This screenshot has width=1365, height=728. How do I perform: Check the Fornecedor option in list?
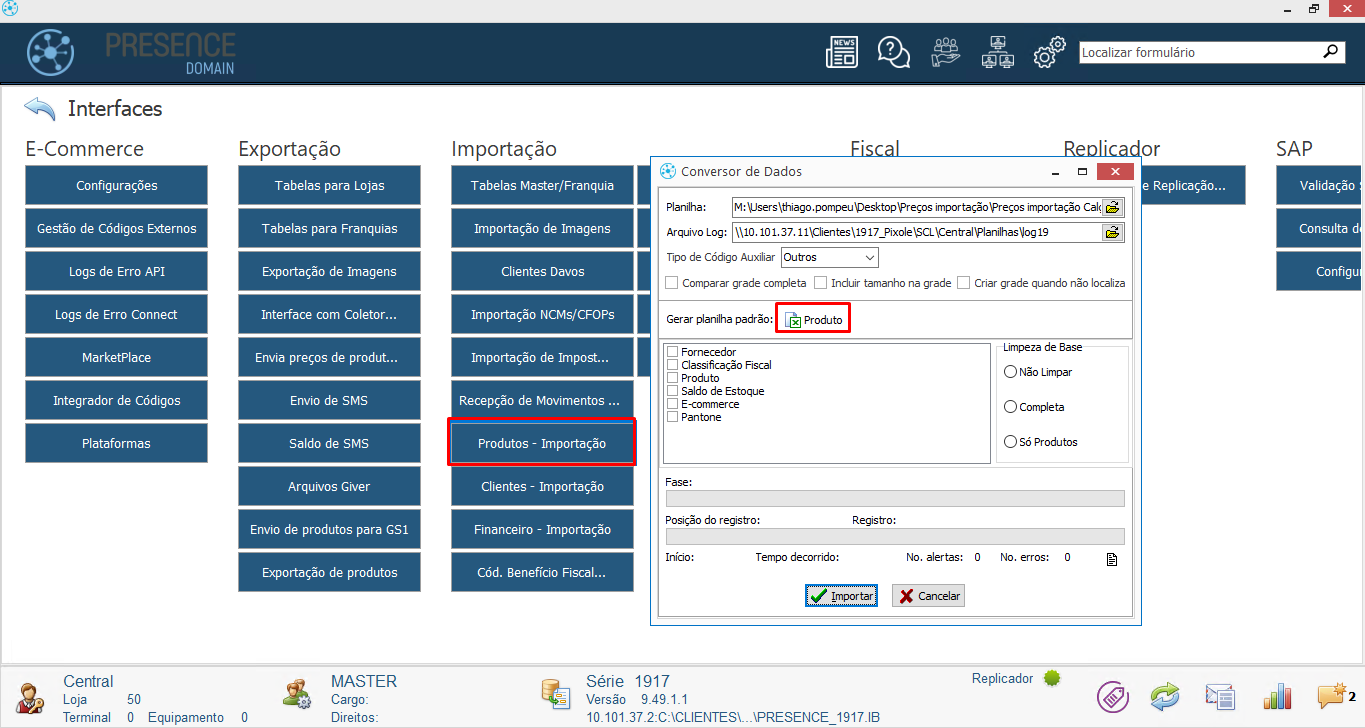(x=673, y=352)
